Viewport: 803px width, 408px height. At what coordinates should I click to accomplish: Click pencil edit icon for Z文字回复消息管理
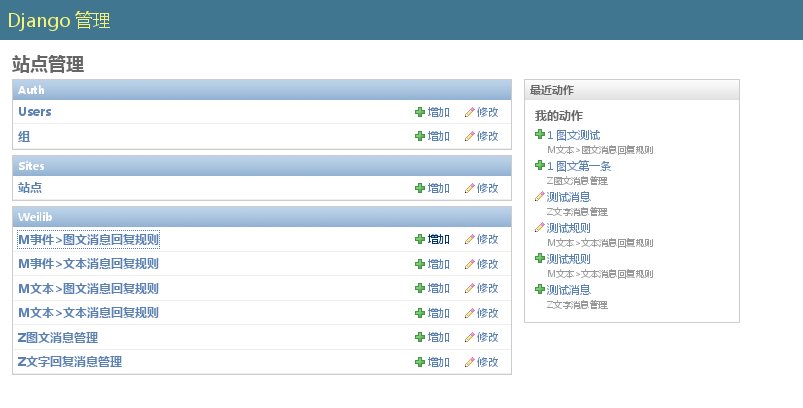pyautogui.click(x=470, y=362)
